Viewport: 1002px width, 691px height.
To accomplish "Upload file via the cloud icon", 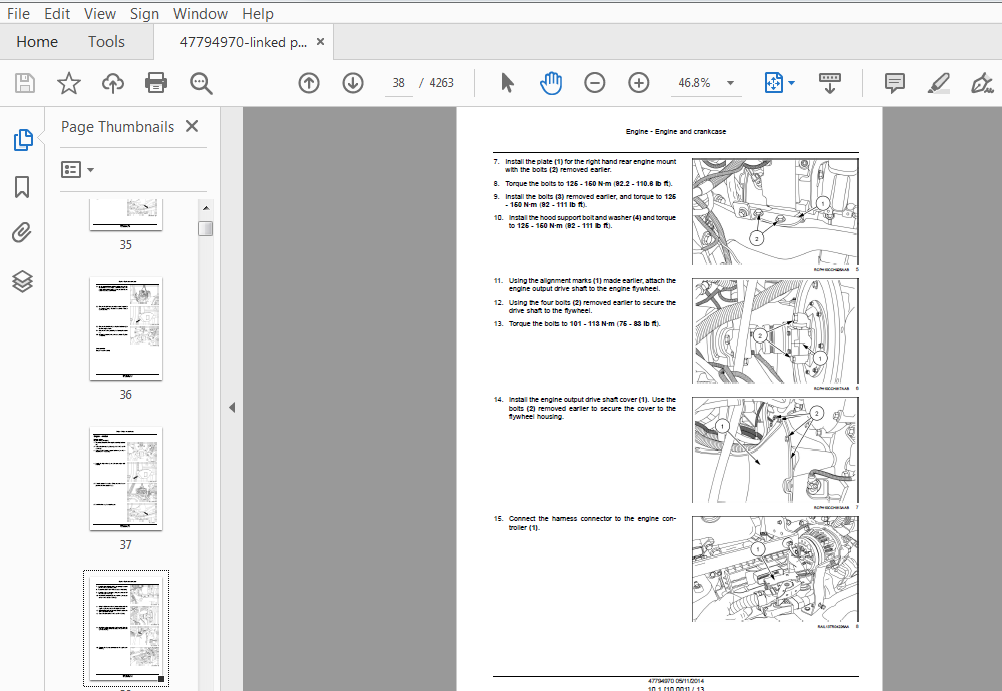I will (x=112, y=83).
